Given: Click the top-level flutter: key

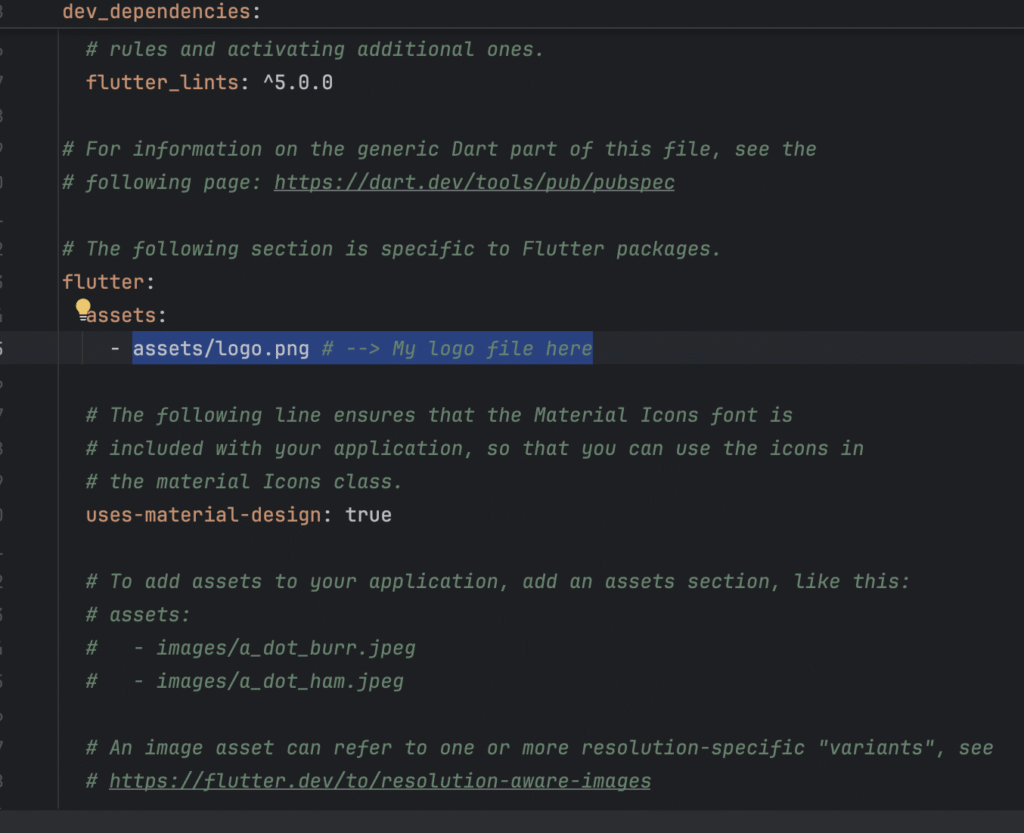Looking at the screenshot, I should click(x=103, y=282).
